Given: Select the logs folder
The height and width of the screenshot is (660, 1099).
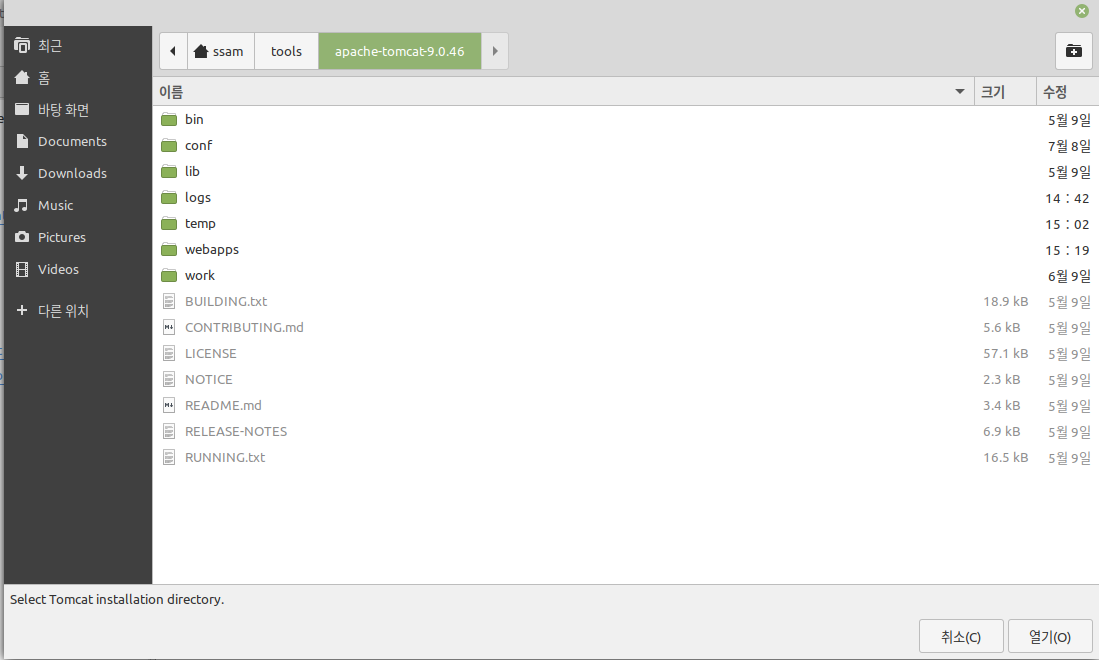Looking at the screenshot, I should pos(625,198).
